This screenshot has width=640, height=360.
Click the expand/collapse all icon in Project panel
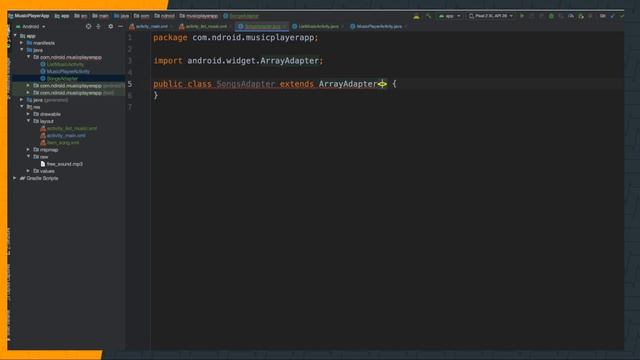pos(98,27)
